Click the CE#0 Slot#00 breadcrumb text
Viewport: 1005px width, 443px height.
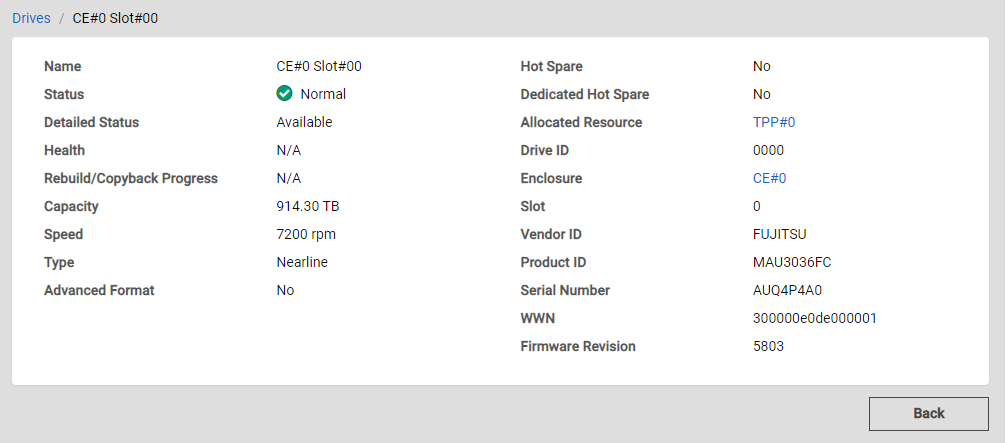(115, 18)
